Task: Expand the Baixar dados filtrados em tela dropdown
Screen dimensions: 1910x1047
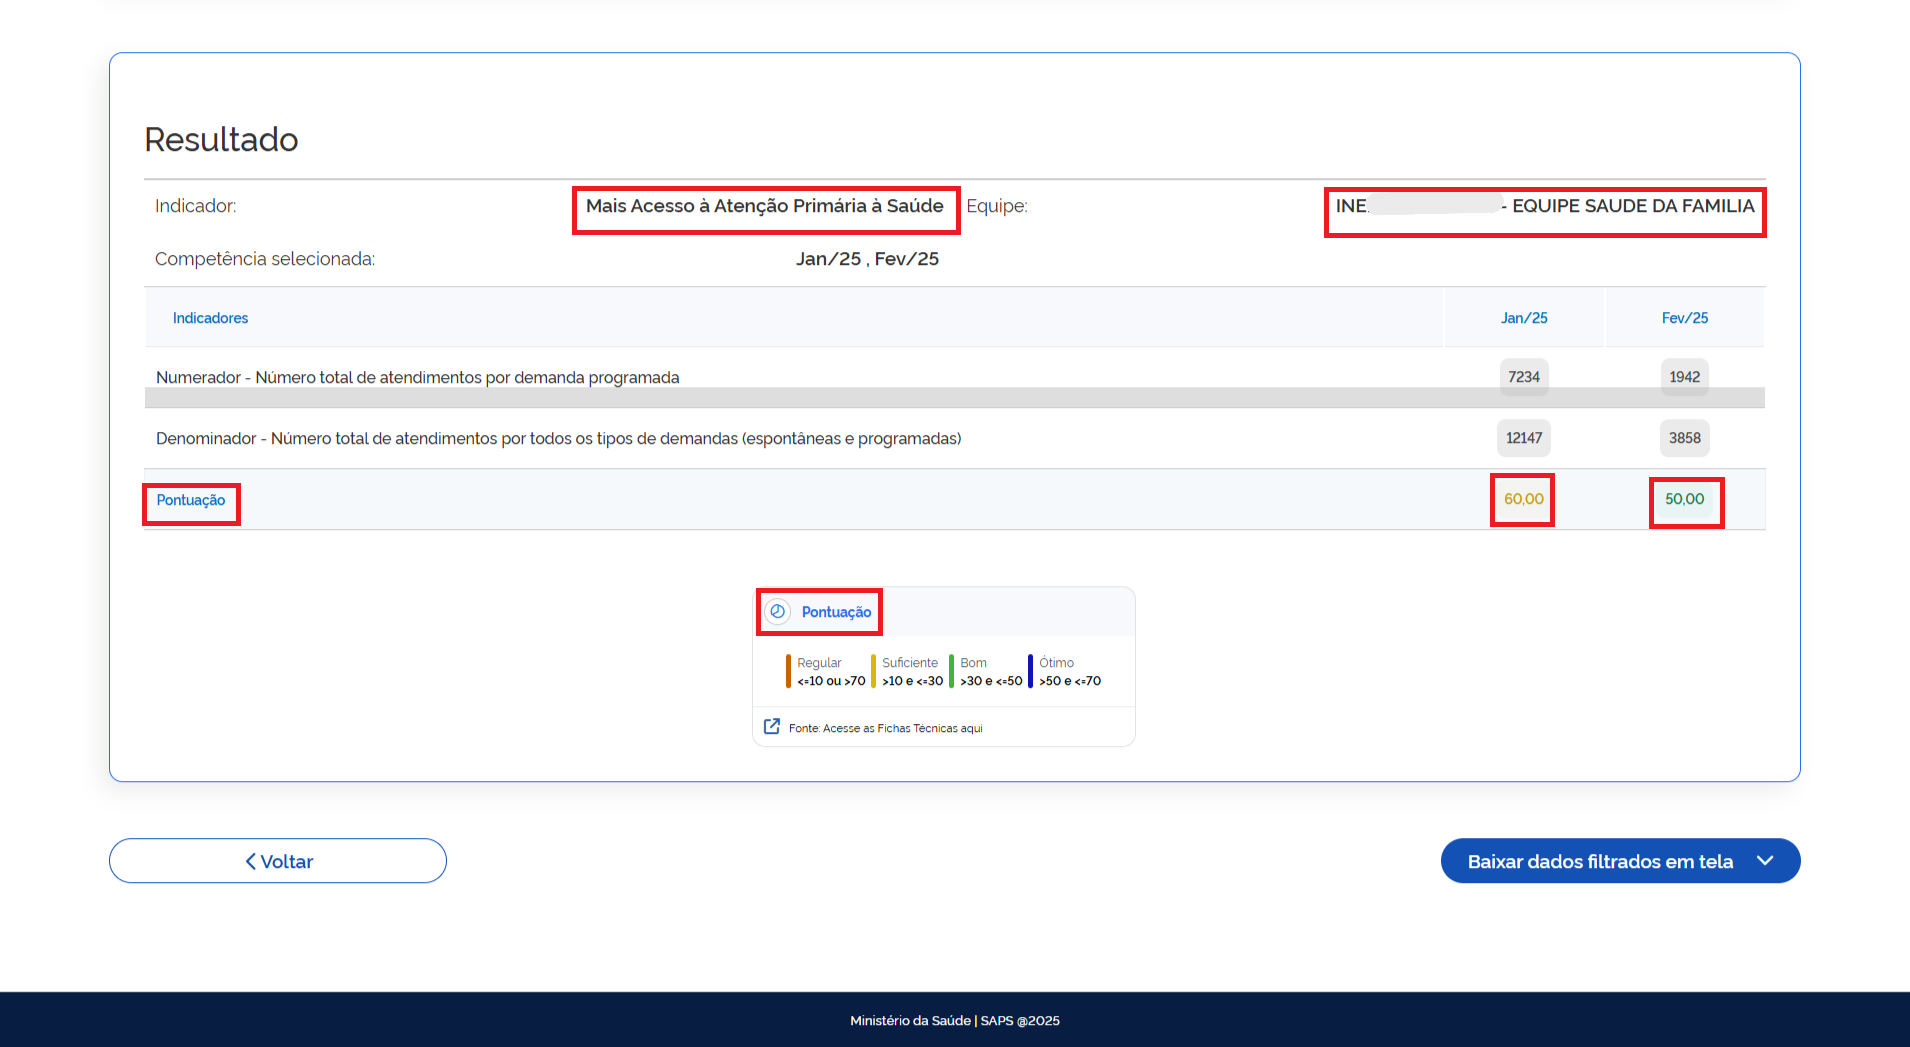Action: (x=1764, y=861)
